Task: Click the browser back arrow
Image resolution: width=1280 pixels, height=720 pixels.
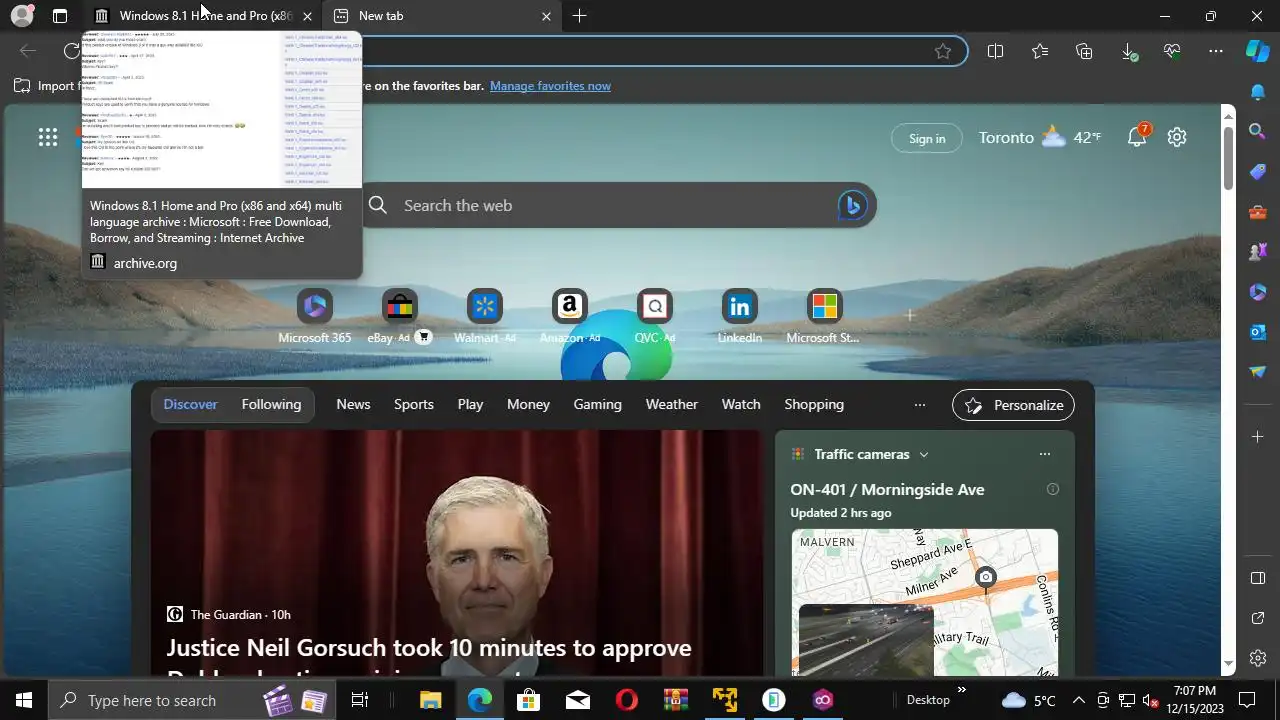Action: tap(28, 51)
